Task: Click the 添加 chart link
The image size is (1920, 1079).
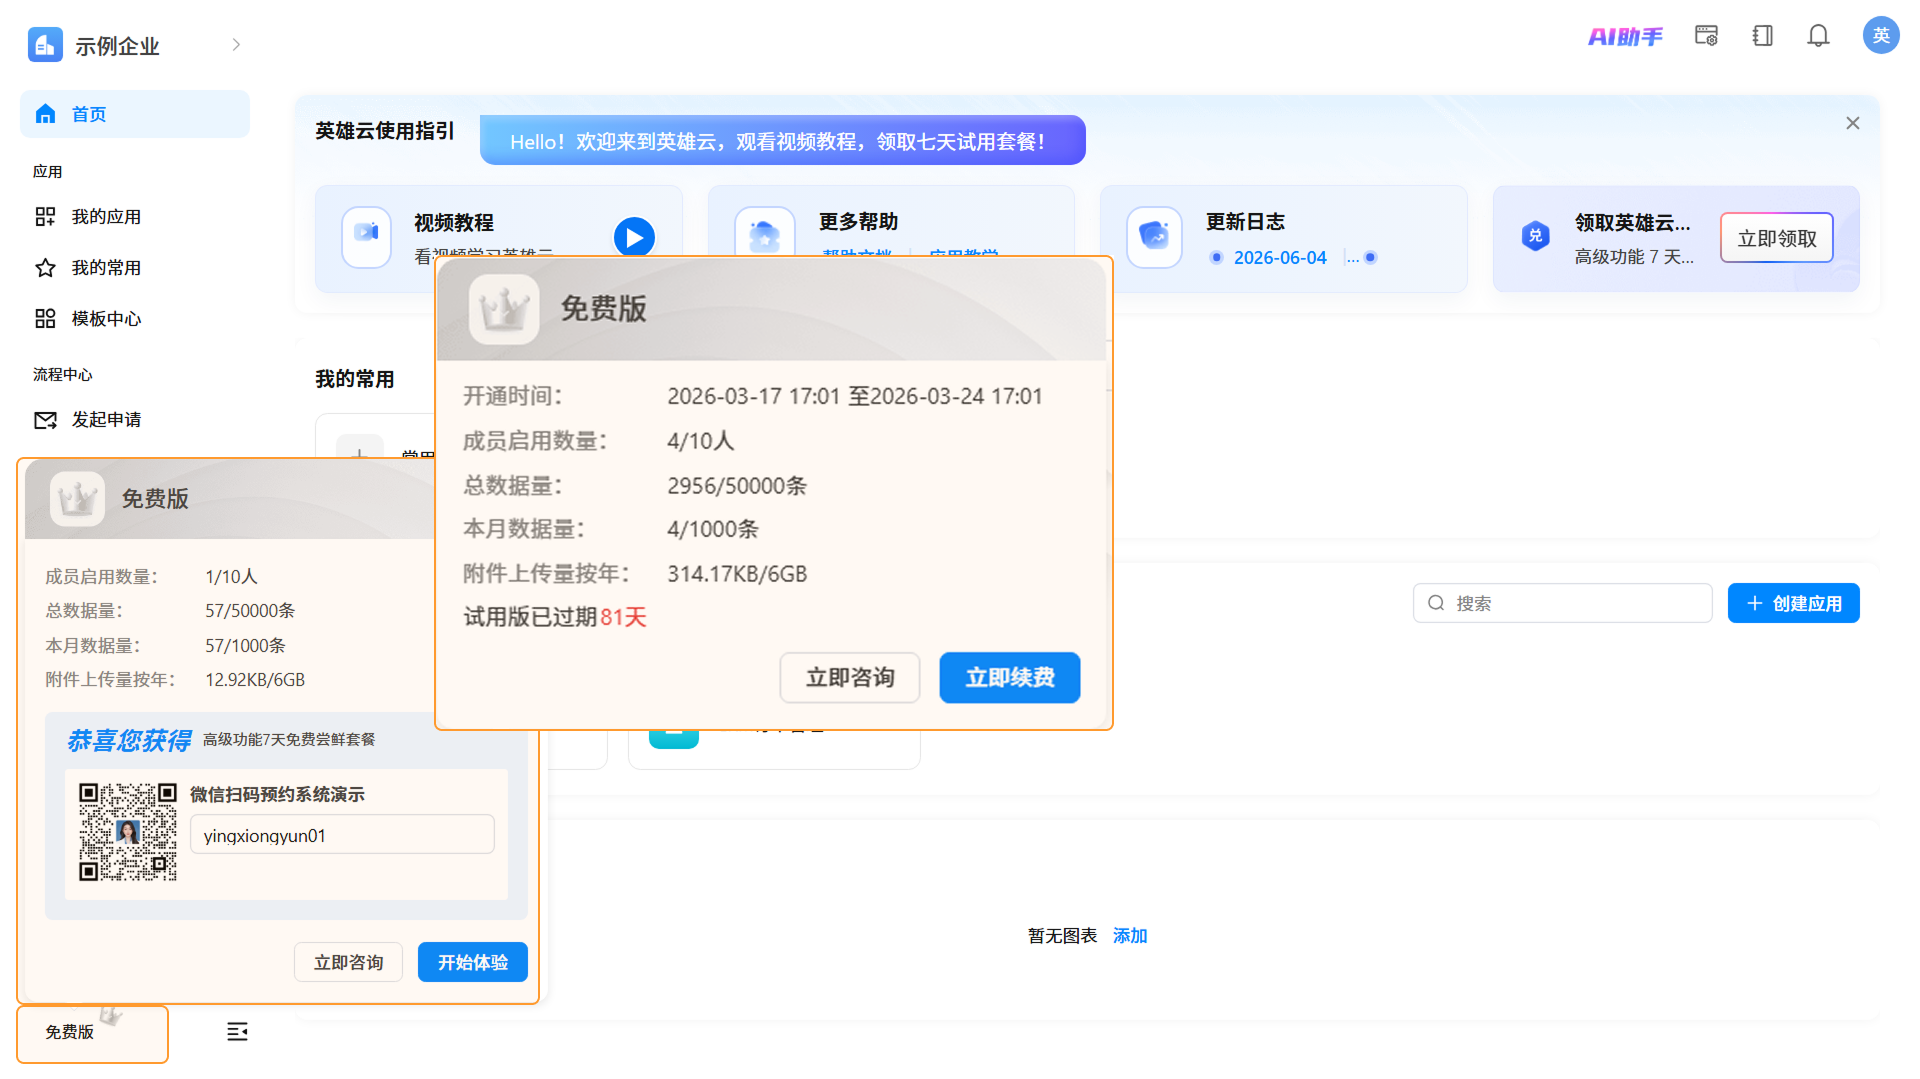Action: click(1130, 936)
